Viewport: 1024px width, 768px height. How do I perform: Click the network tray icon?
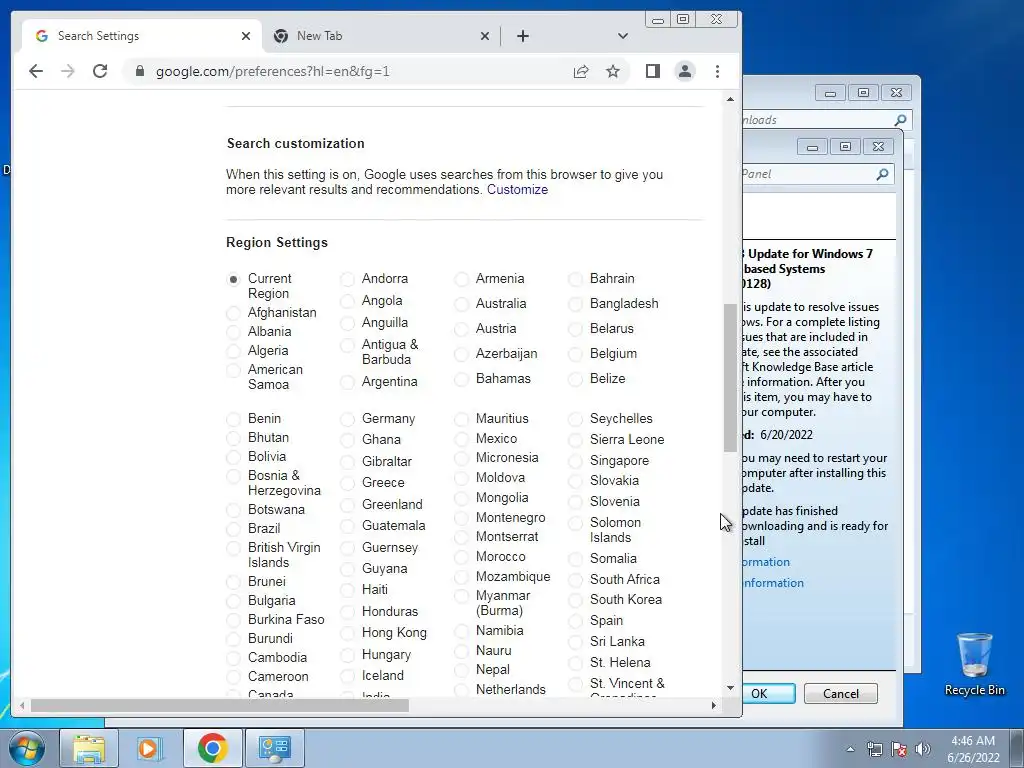(x=874, y=749)
